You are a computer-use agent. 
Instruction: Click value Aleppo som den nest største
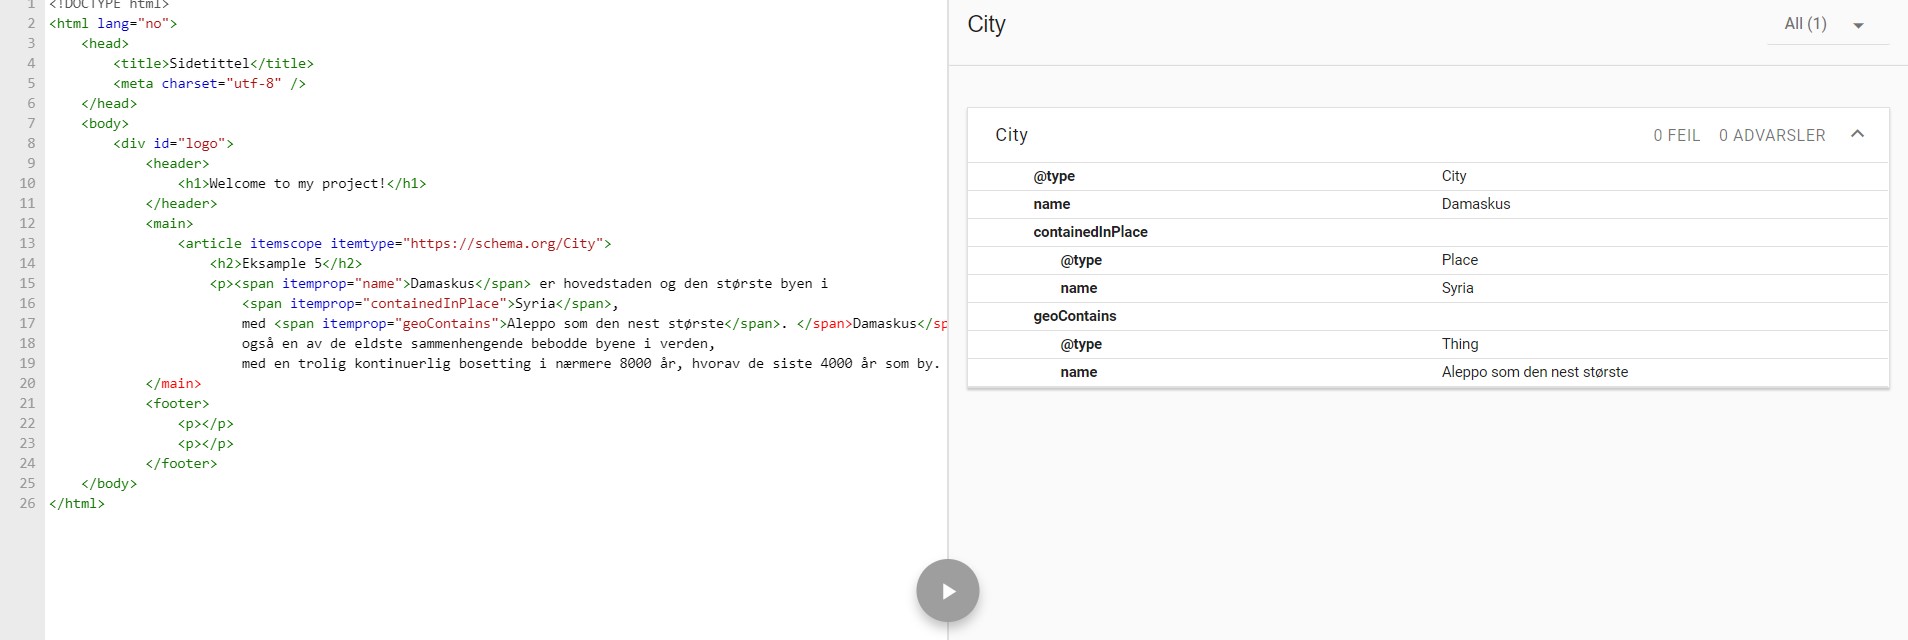pos(1534,372)
